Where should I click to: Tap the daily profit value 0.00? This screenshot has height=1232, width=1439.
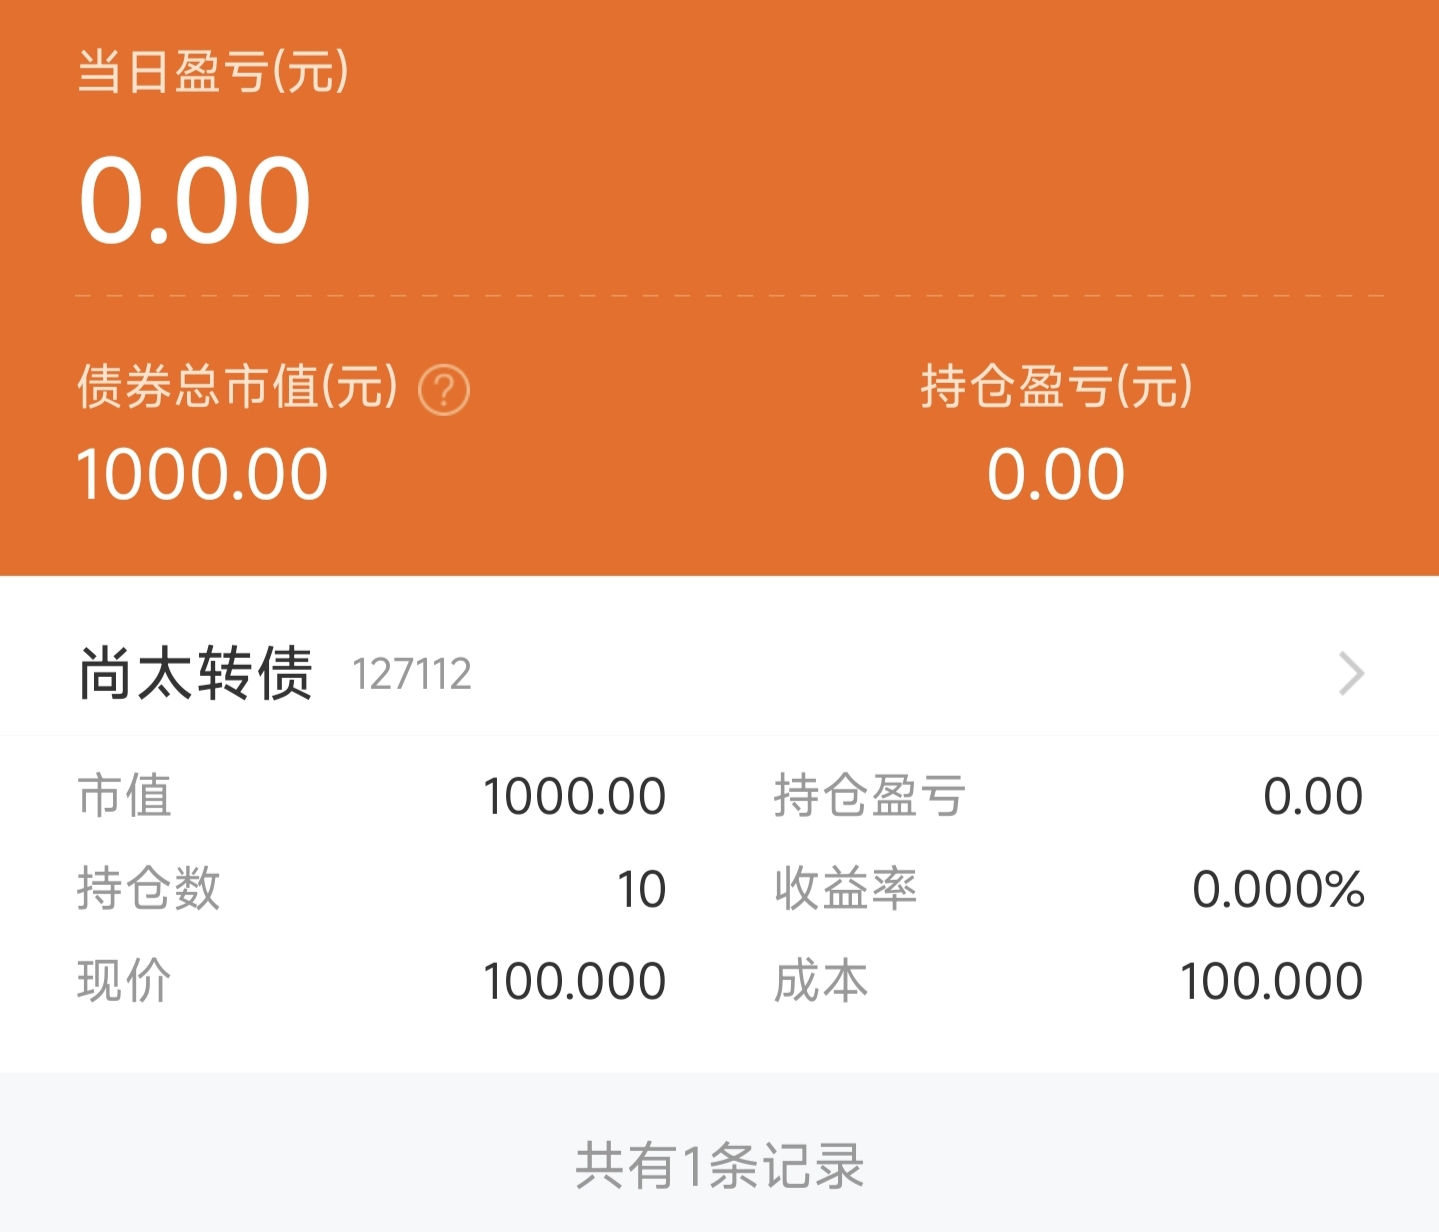[195, 200]
